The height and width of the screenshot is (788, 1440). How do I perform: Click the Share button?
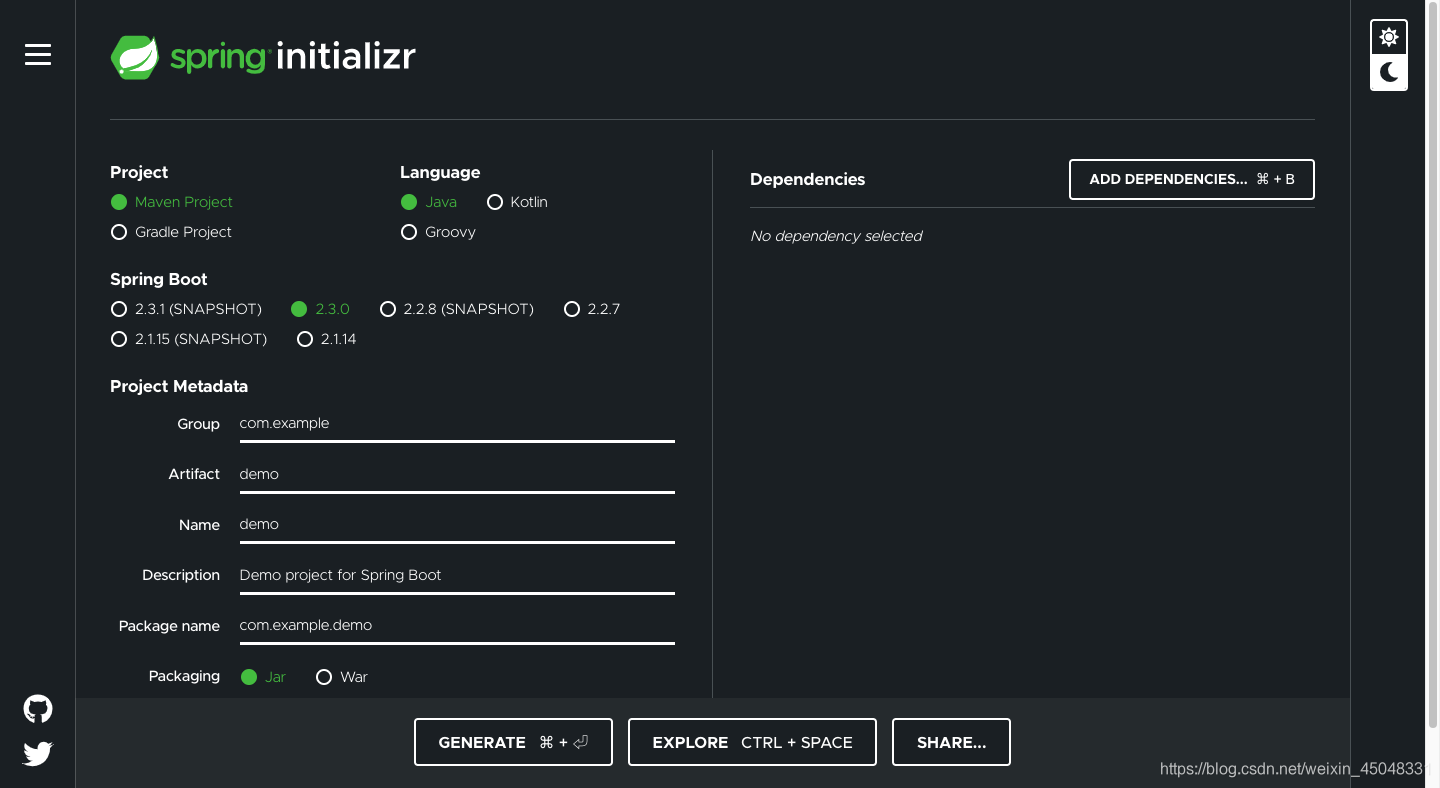[951, 742]
